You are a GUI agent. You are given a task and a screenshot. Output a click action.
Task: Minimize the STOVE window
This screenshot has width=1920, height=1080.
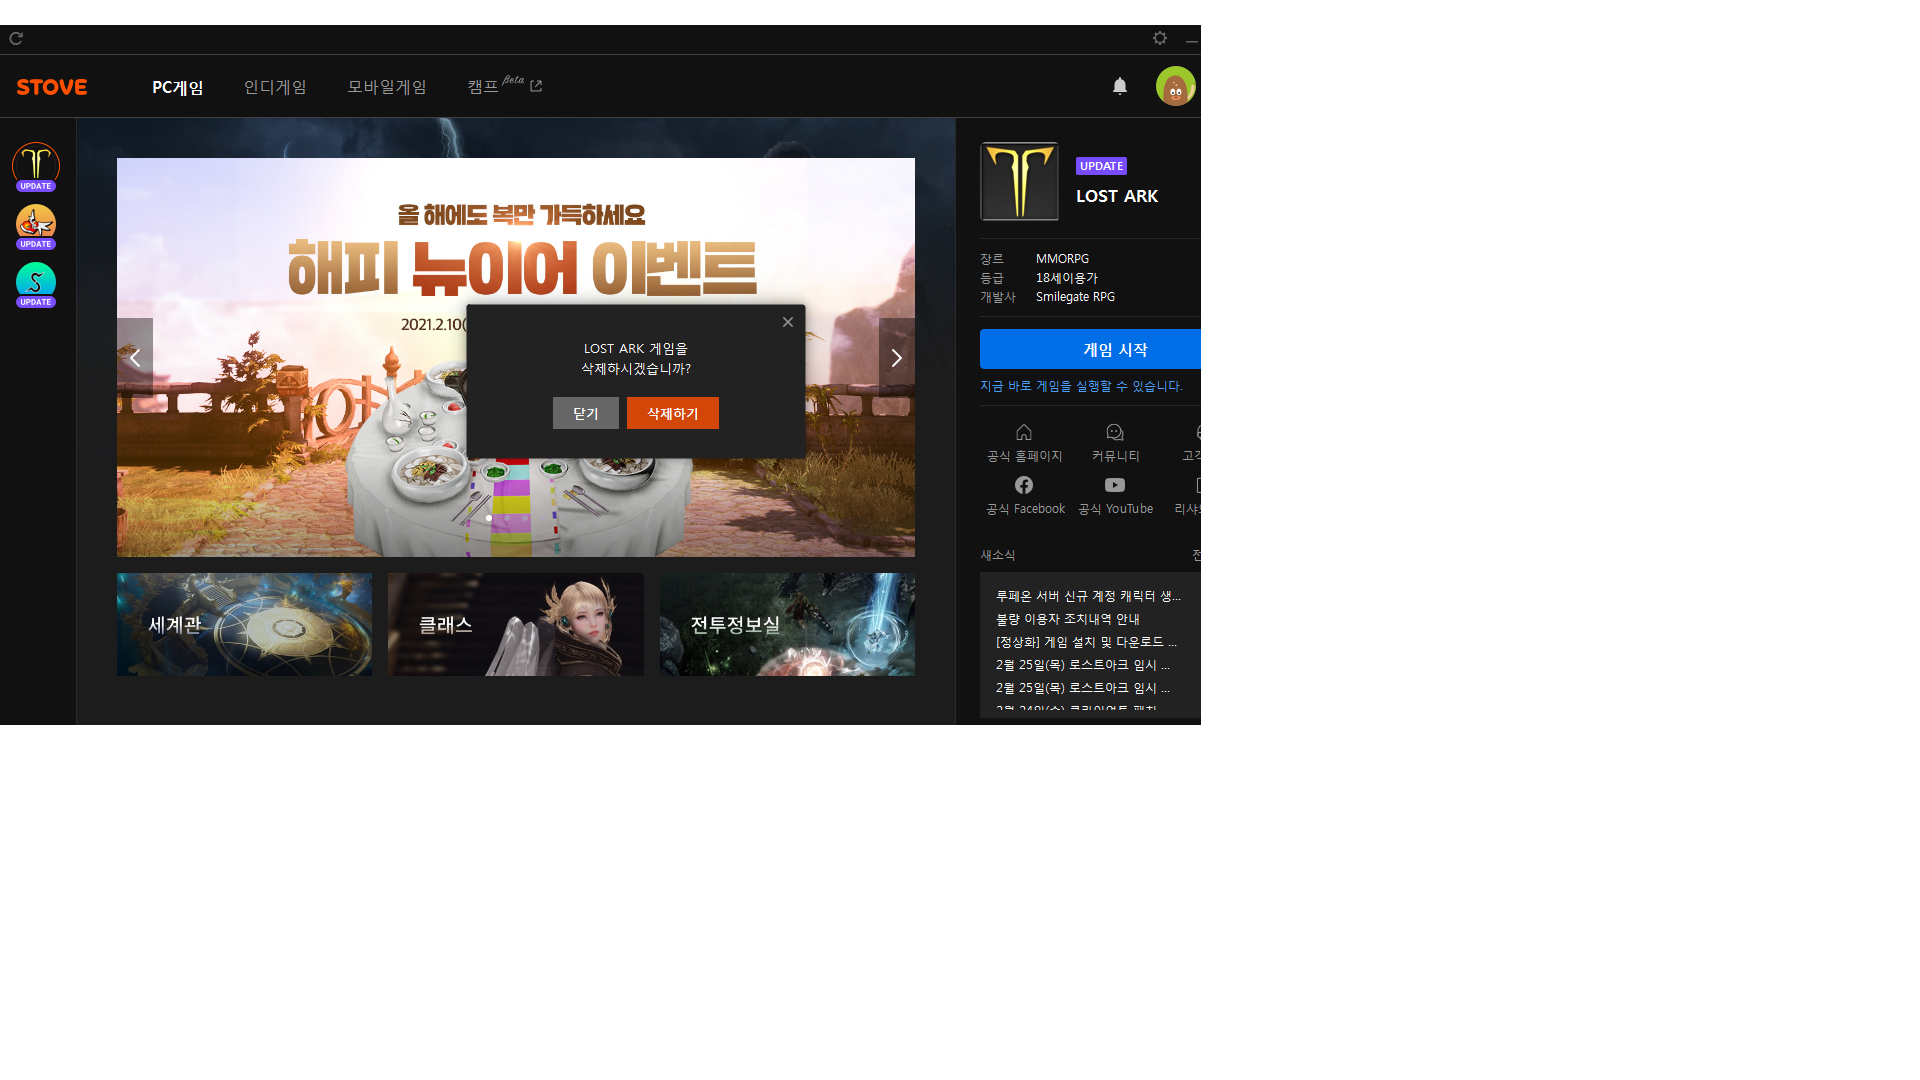coord(1191,39)
